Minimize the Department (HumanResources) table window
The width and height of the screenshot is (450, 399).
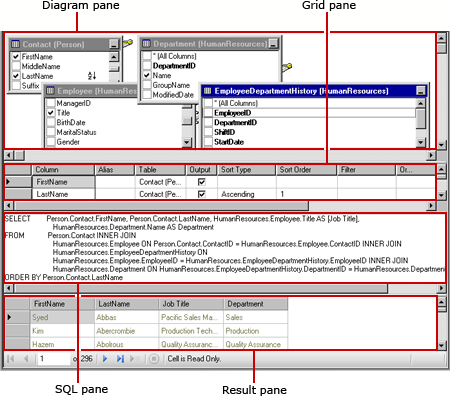[273, 43]
